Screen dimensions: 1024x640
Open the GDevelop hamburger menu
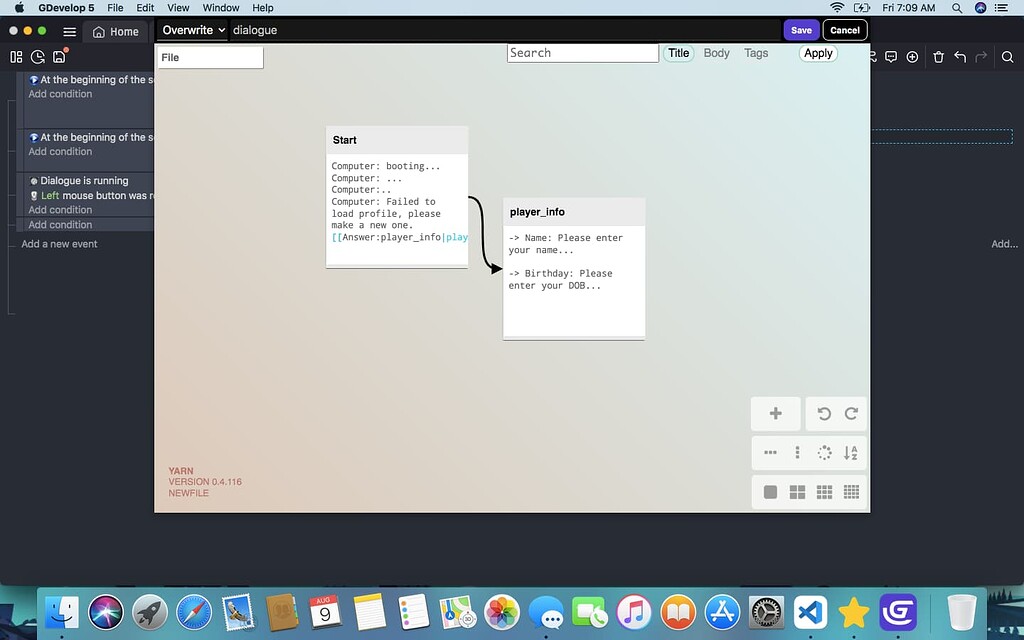[x=69, y=31]
